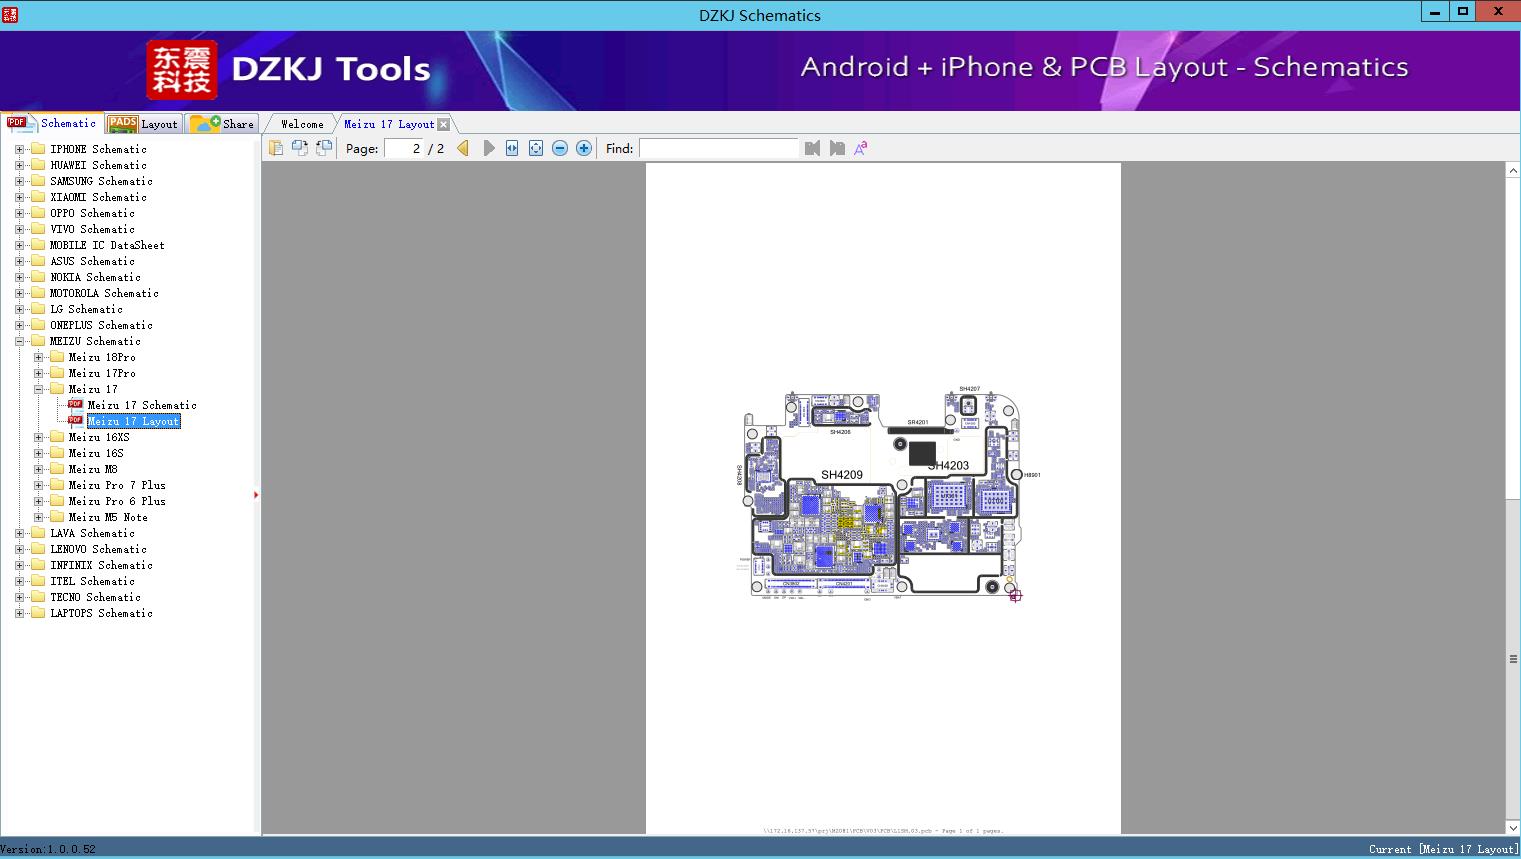Viewport: 1521px width, 859px height.
Task: Click the Current [Meizu 17 Layout] status text
Action: point(1443,849)
